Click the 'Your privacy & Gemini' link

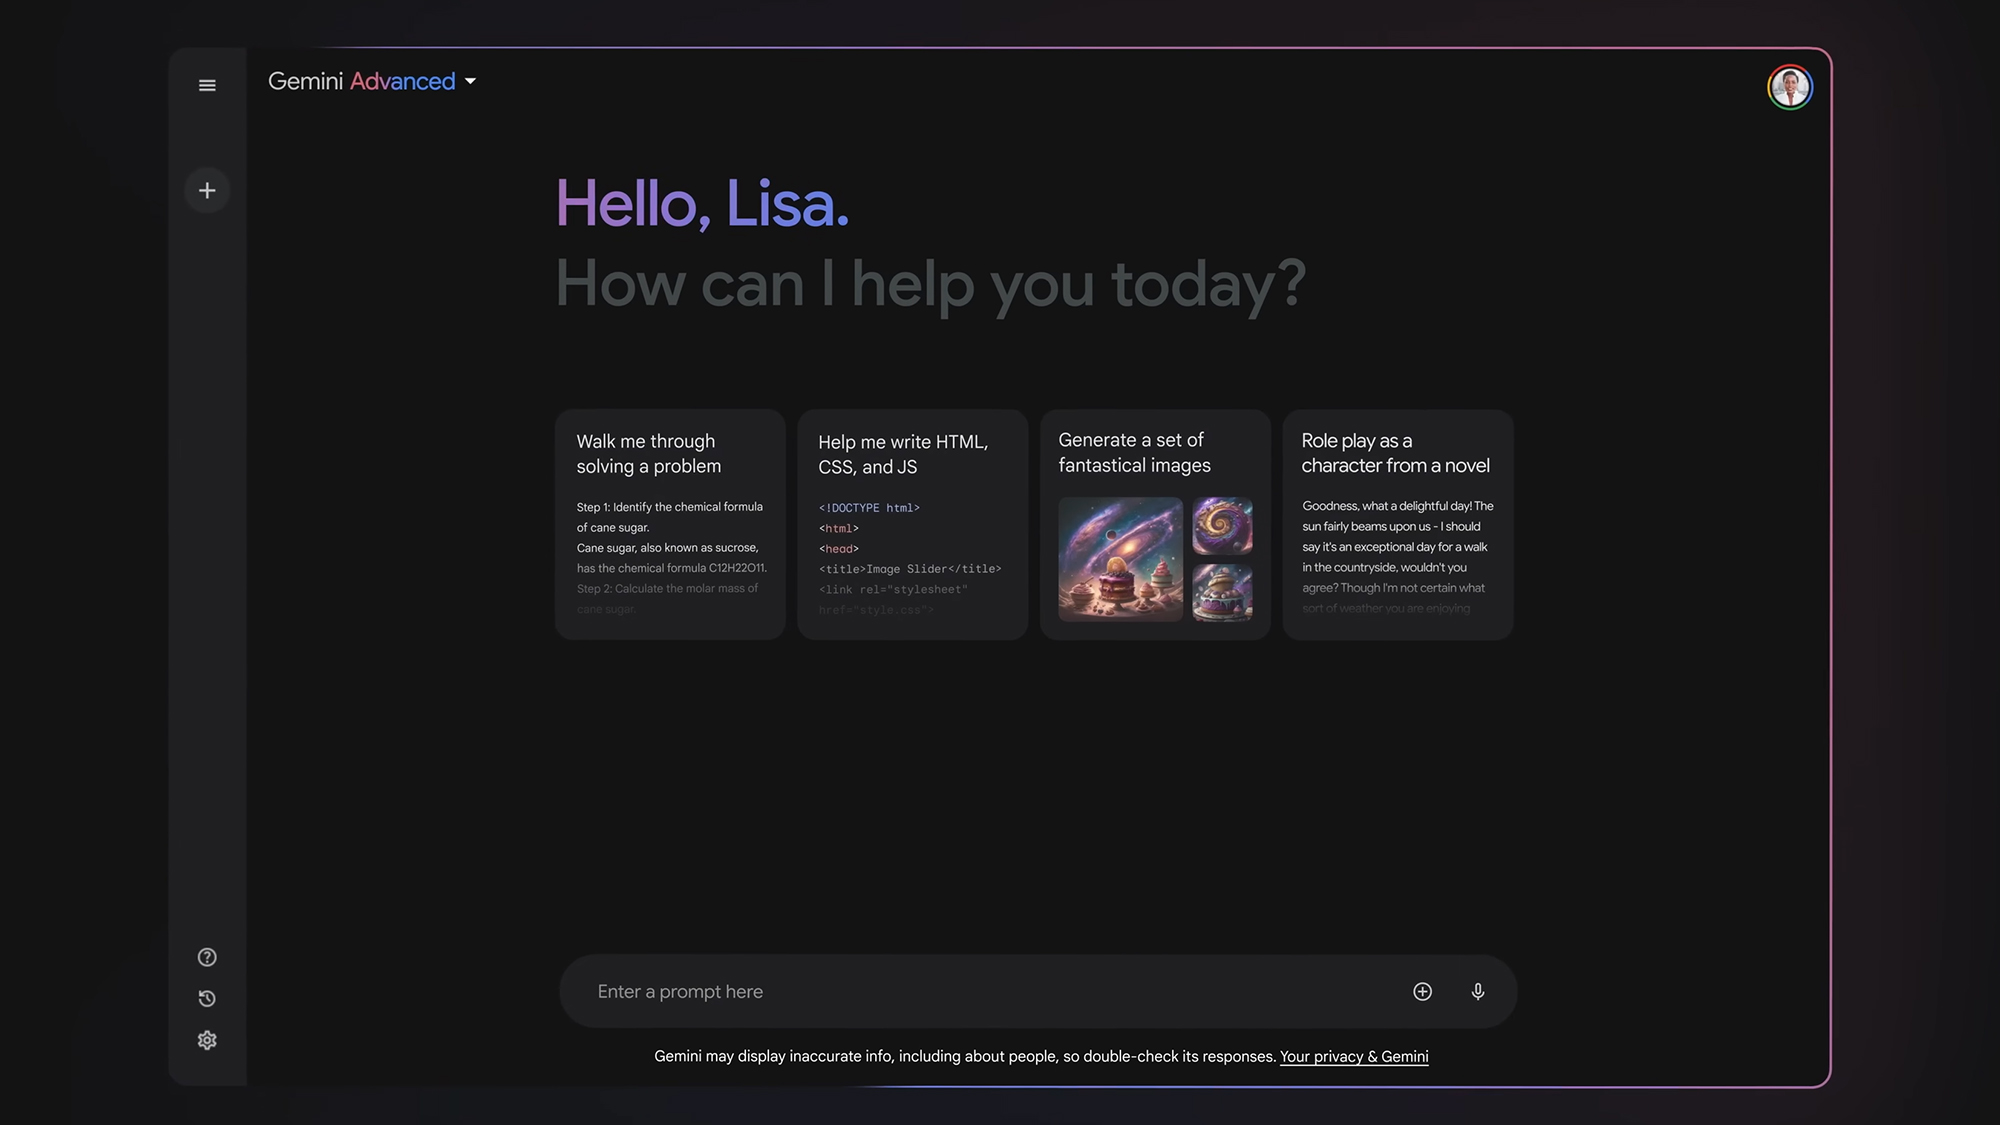pos(1353,1058)
